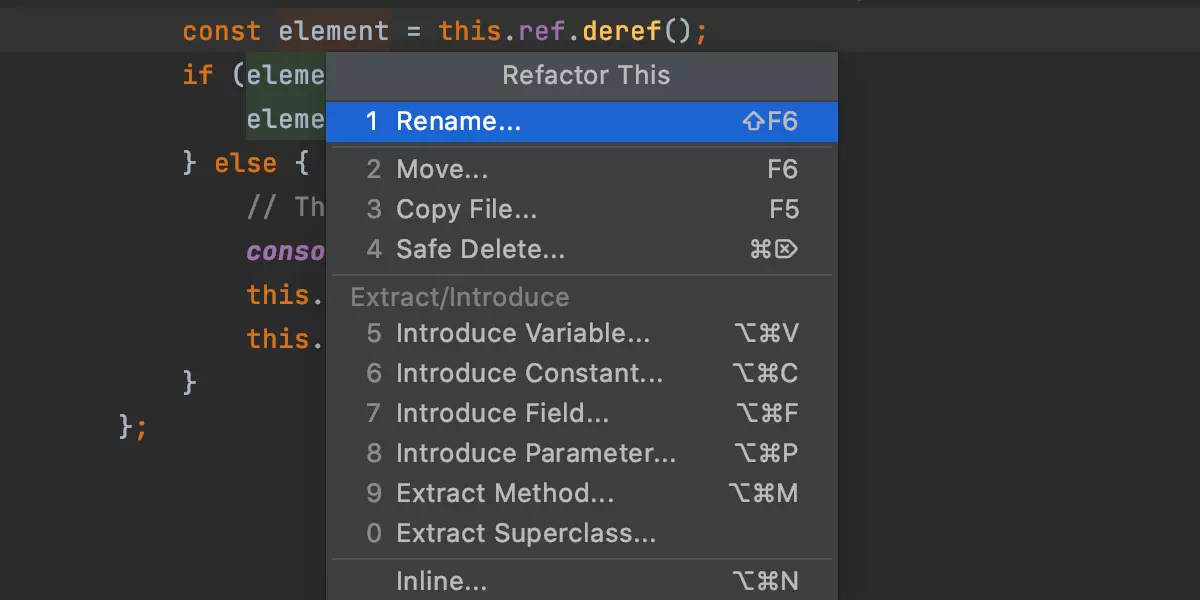Click the Refactor This popup title

click(585, 76)
